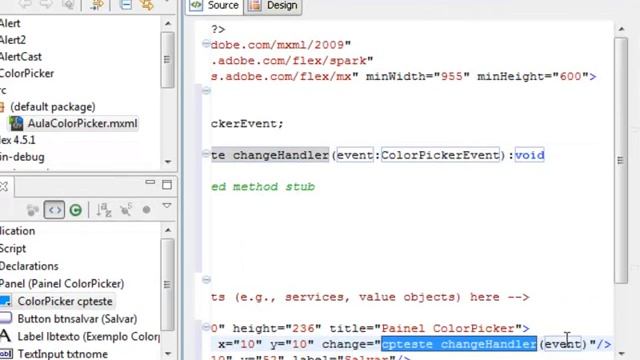Image resolution: width=640 pixels, height=360 pixels.
Task: Click the TextInput txtnome component icon
Action: pos(6,353)
